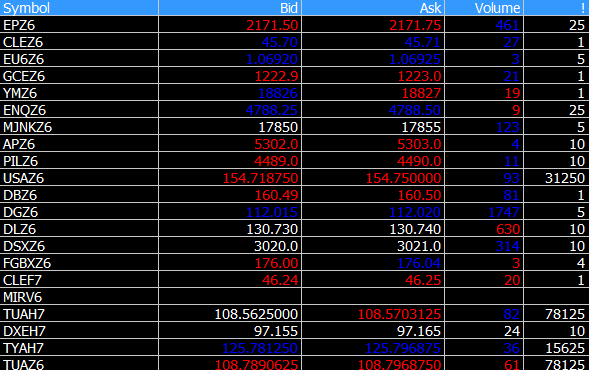Select the APZ6 symbol cell
This screenshot has width=589, height=370.
pos(79,144)
